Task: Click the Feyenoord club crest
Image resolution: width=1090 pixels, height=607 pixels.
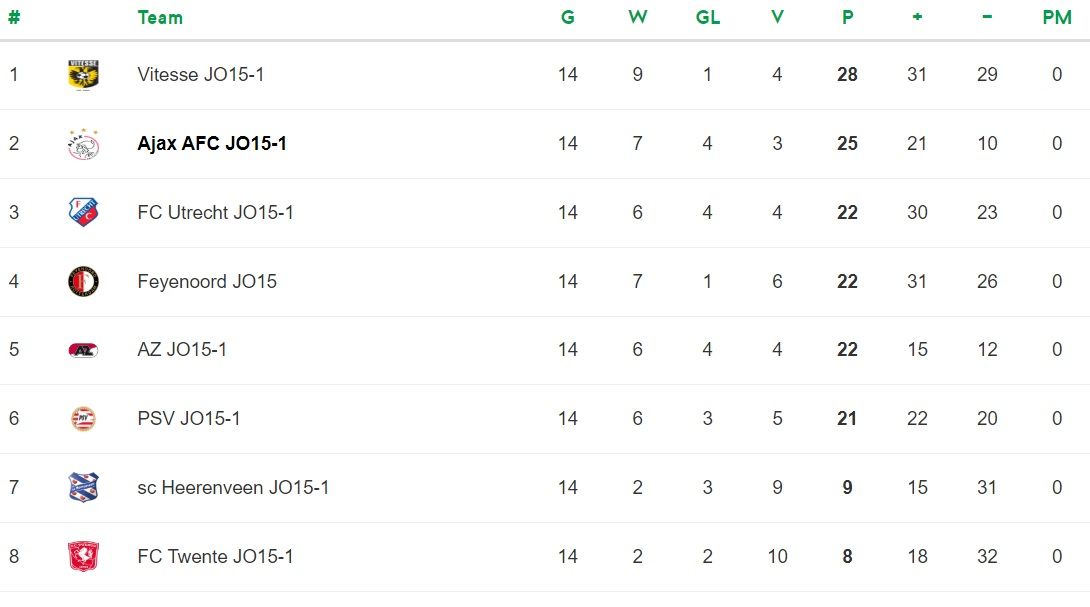Action: tap(83, 281)
